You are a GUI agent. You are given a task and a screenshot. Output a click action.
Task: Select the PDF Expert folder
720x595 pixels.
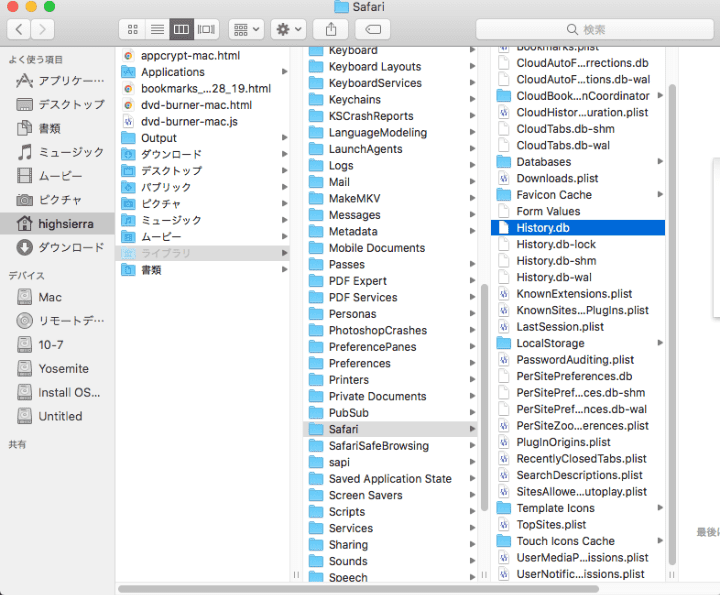pyautogui.click(x=390, y=281)
